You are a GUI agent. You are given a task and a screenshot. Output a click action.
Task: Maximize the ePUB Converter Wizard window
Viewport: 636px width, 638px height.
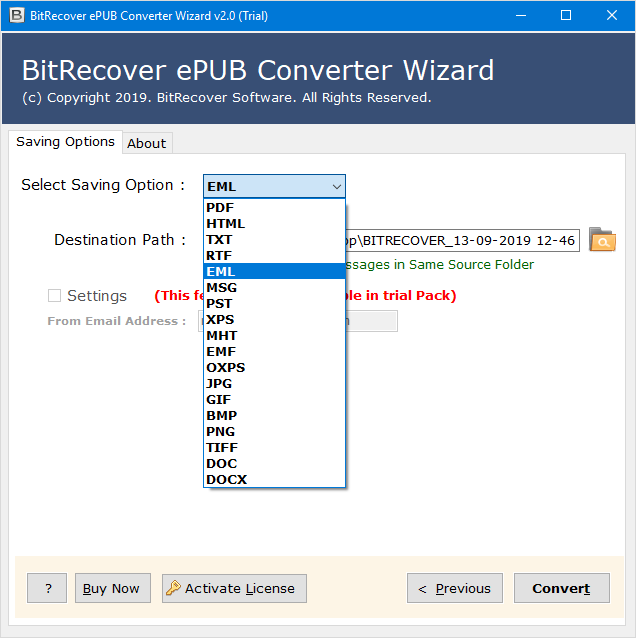pyautogui.click(x=566, y=15)
